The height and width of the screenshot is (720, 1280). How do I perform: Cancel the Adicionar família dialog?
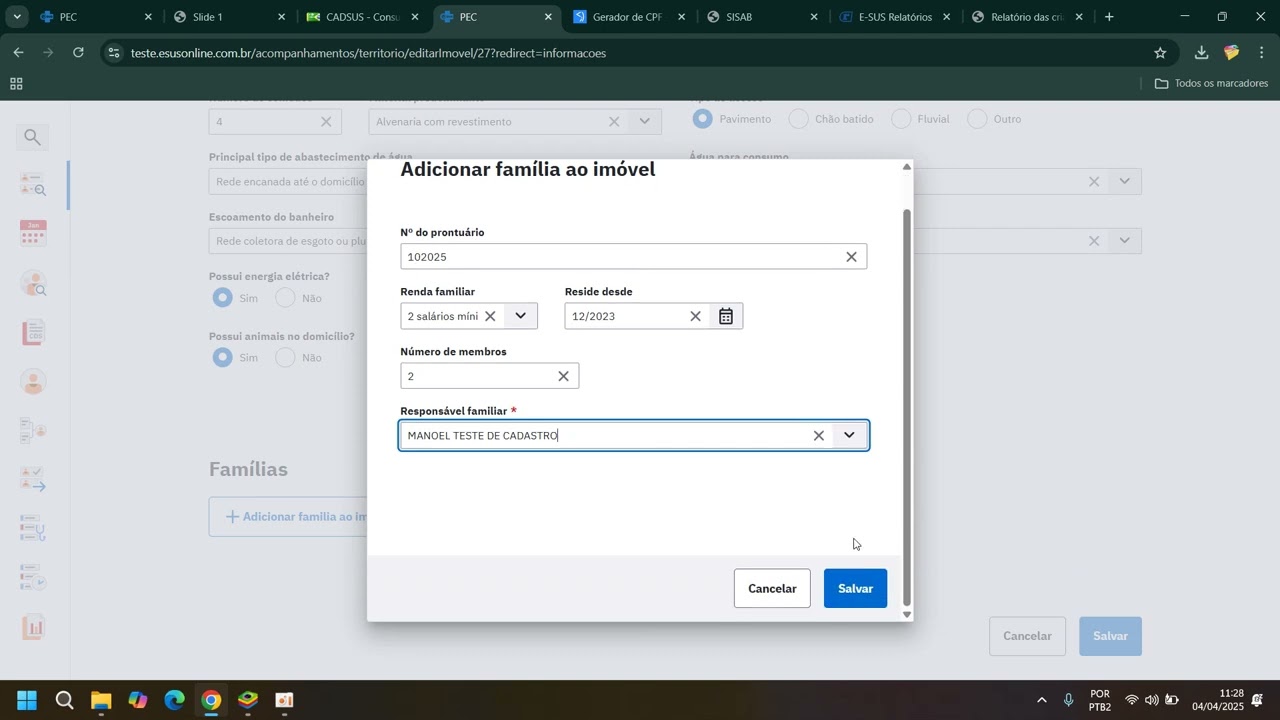click(772, 589)
